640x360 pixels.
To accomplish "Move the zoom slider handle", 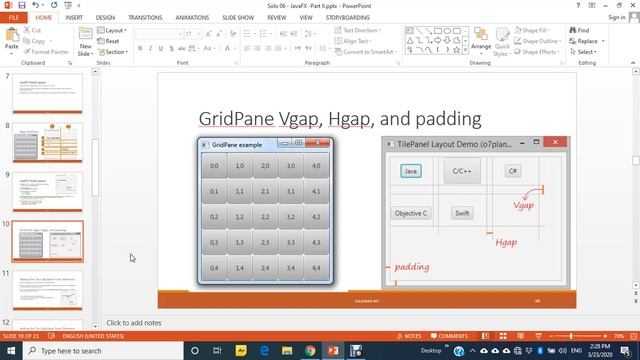I will (571, 336).
